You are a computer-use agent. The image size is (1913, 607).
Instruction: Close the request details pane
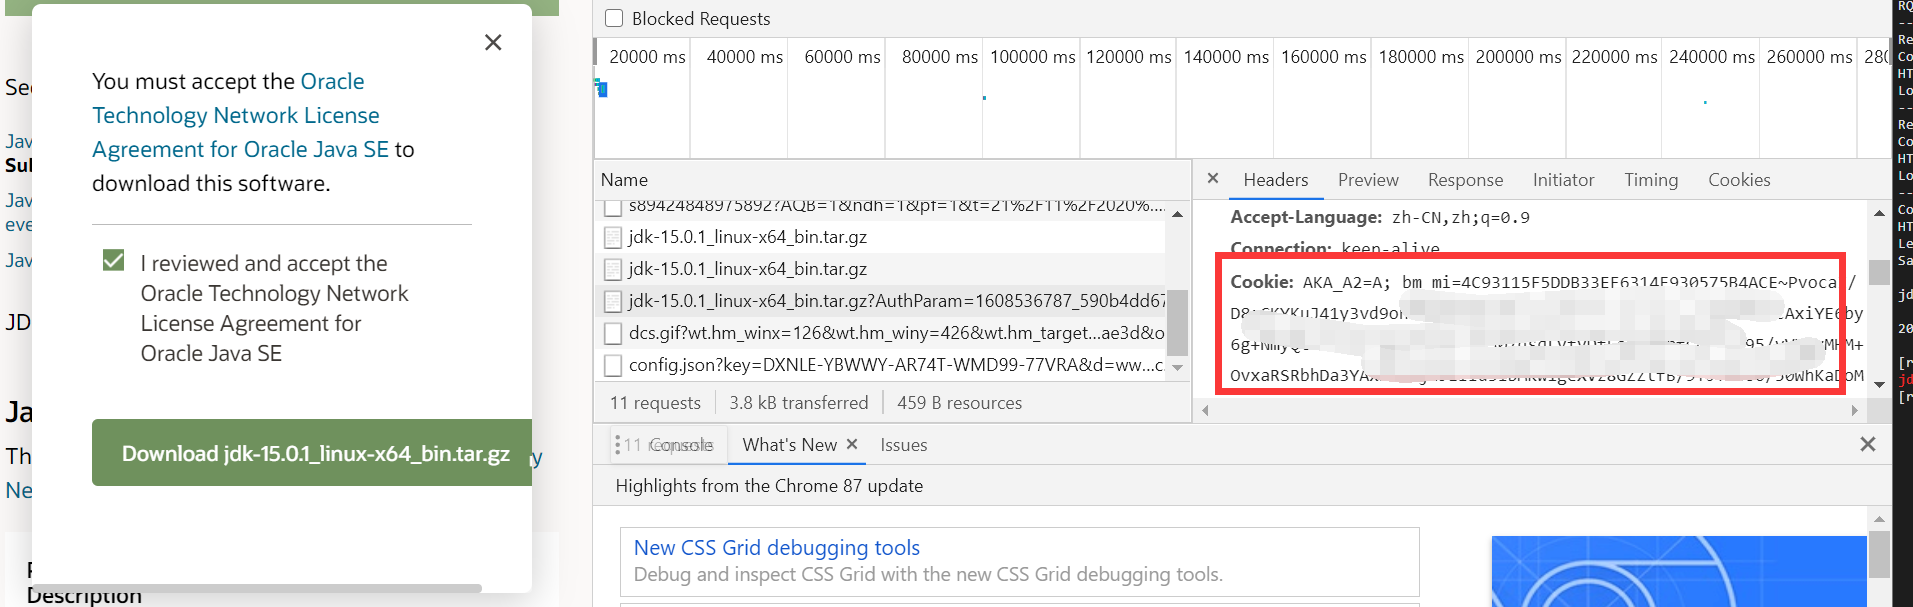click(x=1213, y=178)
